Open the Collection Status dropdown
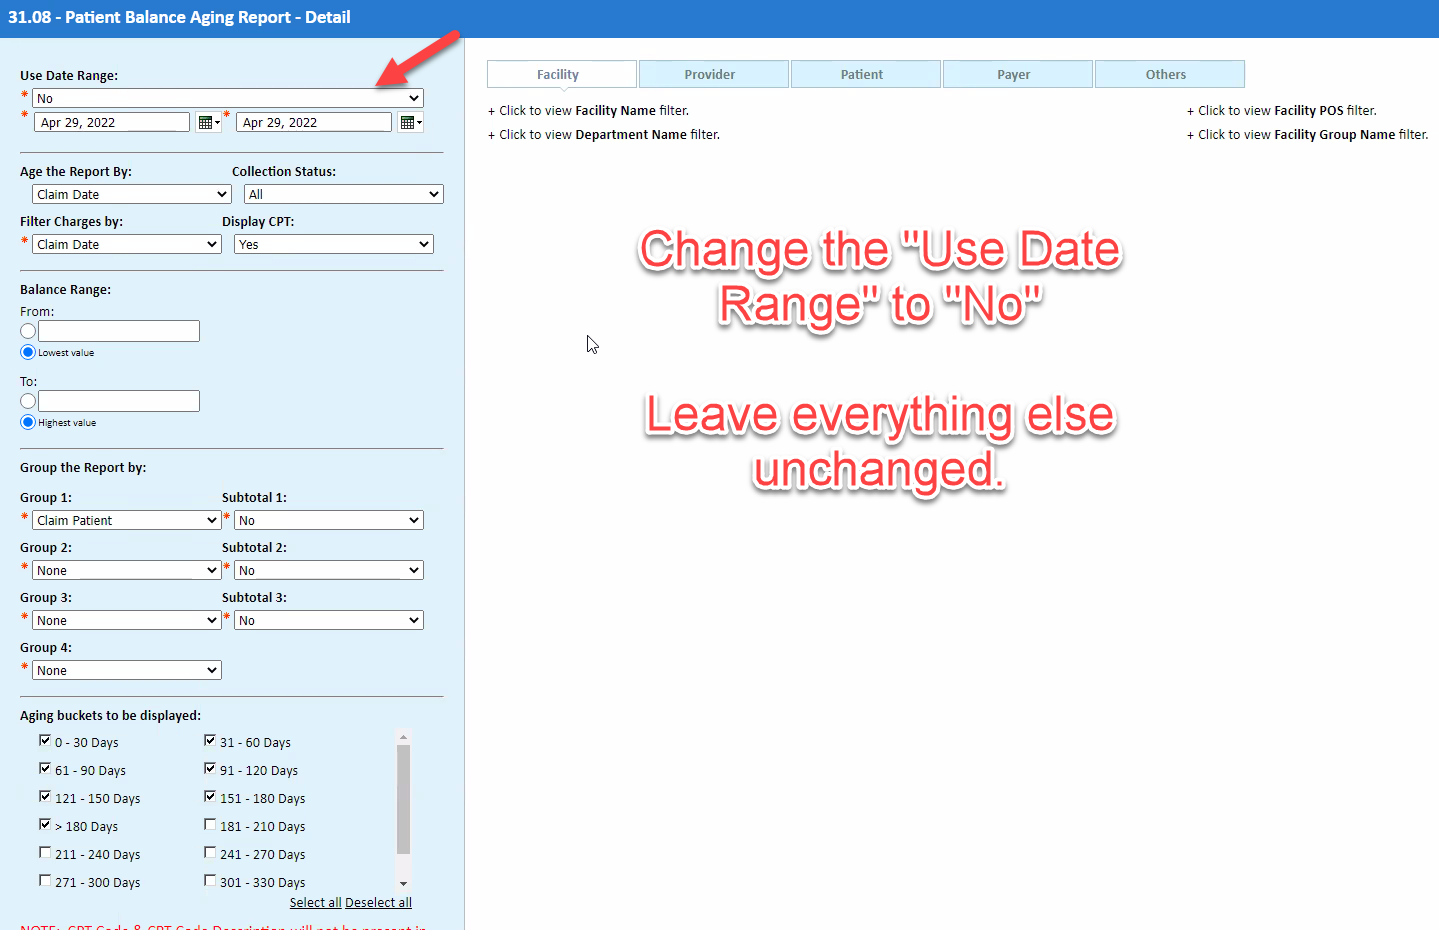The image size is (1439, 930). 343,194
